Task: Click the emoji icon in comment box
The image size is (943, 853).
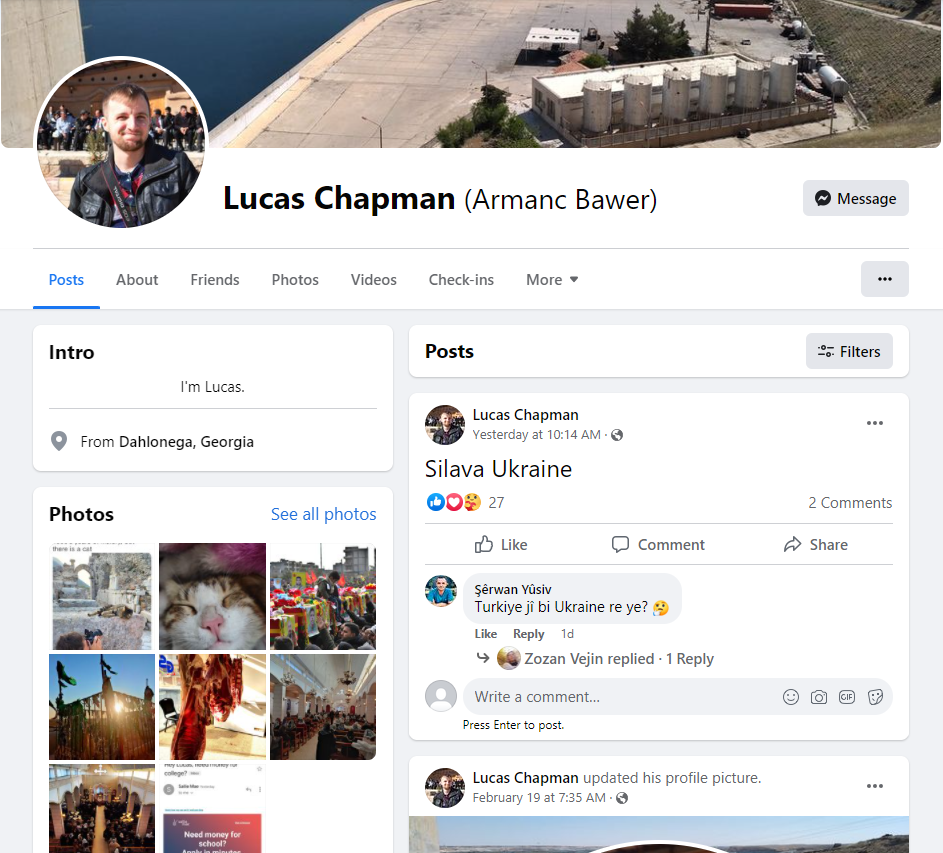Action: [x=790, y=697]
